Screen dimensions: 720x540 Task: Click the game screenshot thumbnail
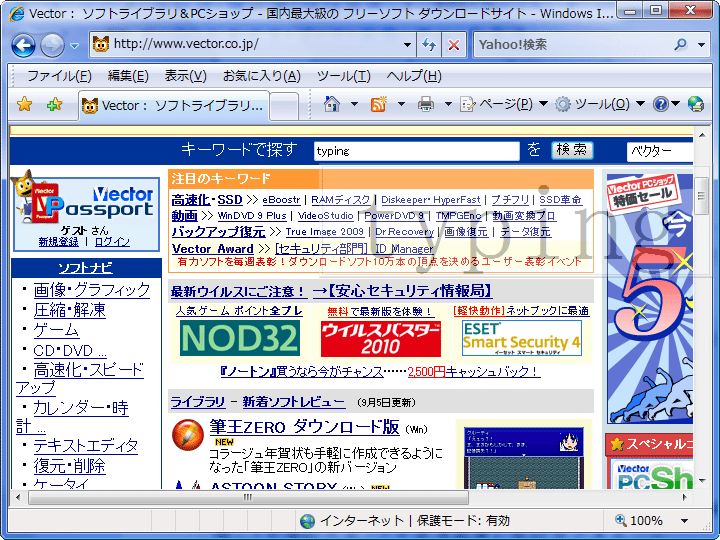click(x=523, y=457)
